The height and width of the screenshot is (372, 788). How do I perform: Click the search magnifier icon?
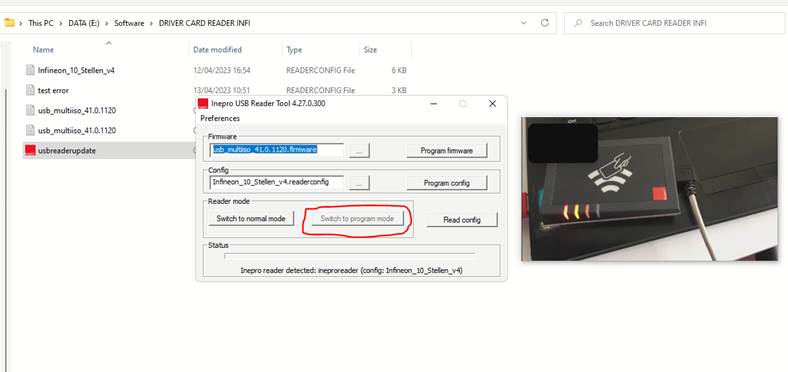tap(578, 23)
